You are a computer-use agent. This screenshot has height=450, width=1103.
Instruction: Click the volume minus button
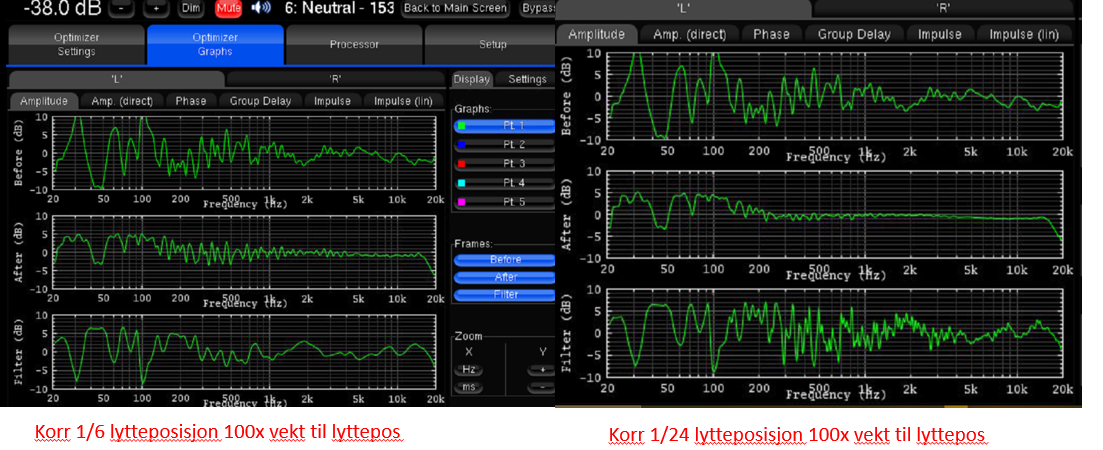120,8
